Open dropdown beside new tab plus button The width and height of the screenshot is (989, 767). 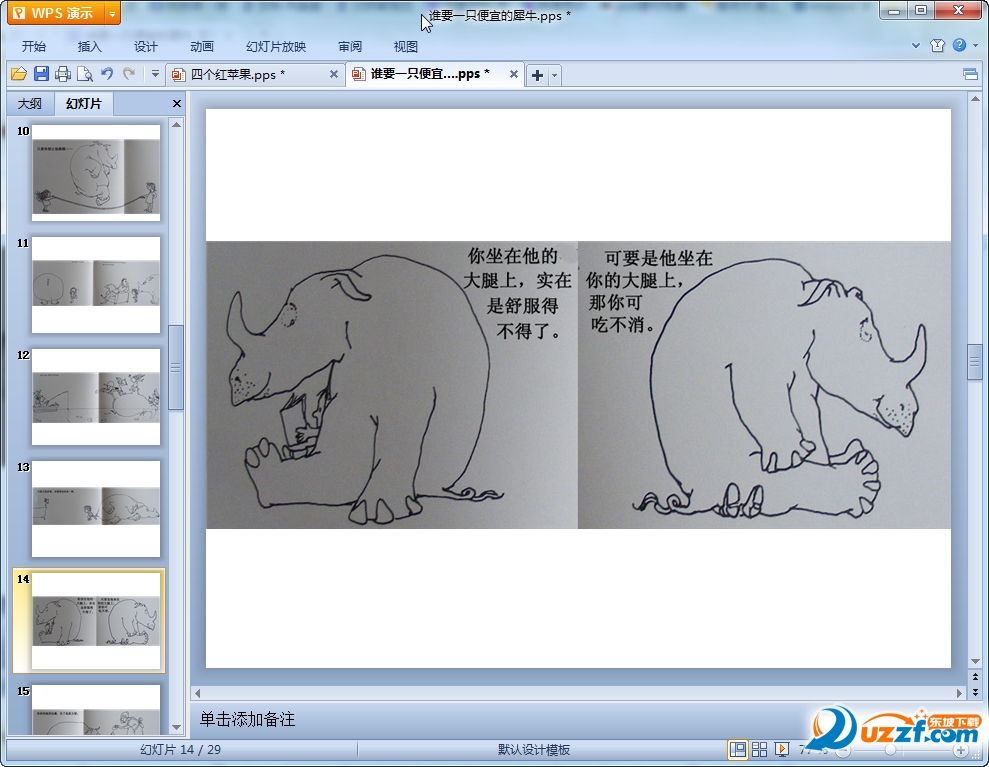coord(554,75)
